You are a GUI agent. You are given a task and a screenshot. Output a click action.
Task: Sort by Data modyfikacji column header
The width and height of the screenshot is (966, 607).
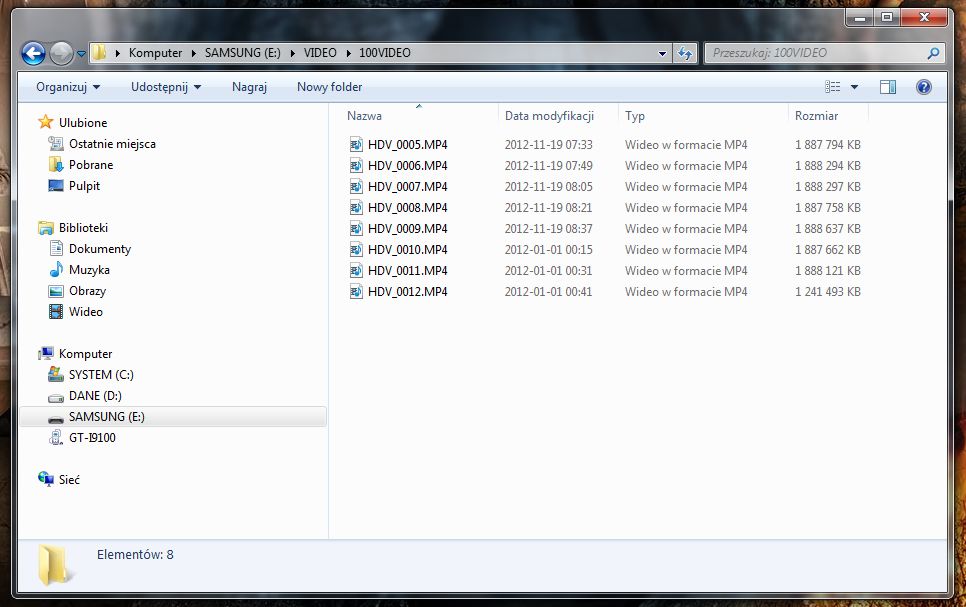(x=549, y=116)
